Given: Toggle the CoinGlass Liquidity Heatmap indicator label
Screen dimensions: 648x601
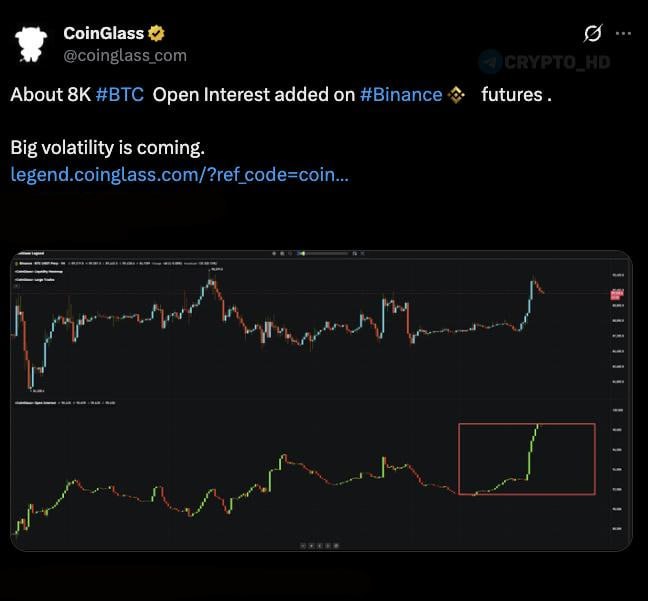Looking at the screenshot, I should 40,271.
